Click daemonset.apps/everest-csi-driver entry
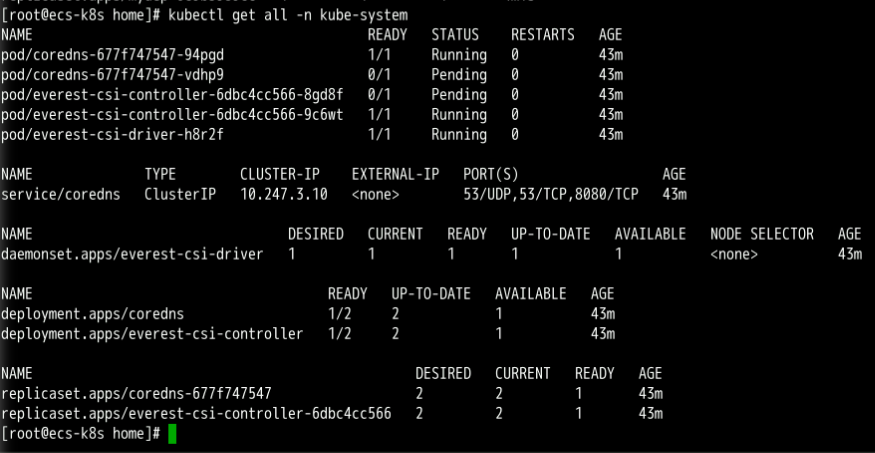 point(132,254)
